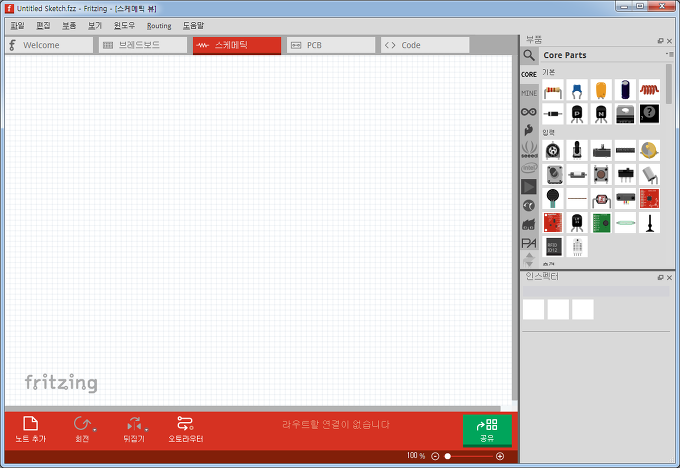This screenshot has height=468, width=680.
Task: Pick the black antenna part
Action: coord(649,223)
